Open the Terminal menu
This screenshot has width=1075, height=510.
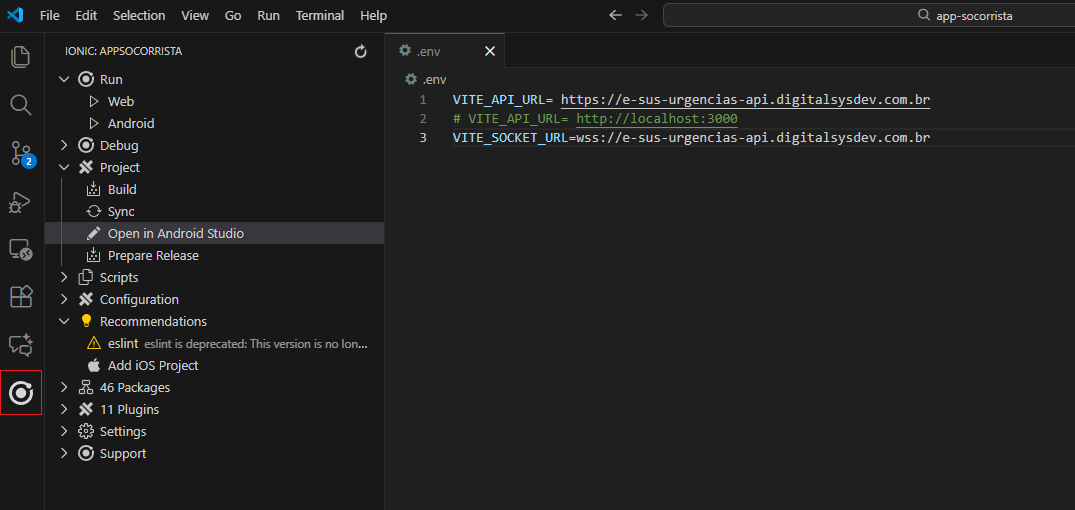click(x=319, y=15)
